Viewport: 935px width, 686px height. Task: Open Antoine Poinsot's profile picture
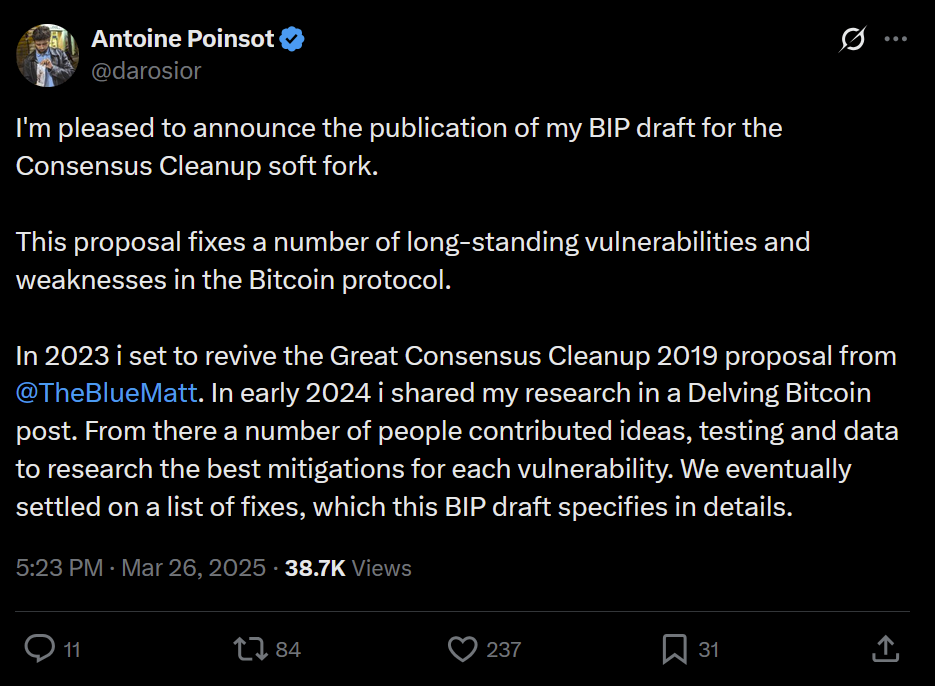coord(47,55)
